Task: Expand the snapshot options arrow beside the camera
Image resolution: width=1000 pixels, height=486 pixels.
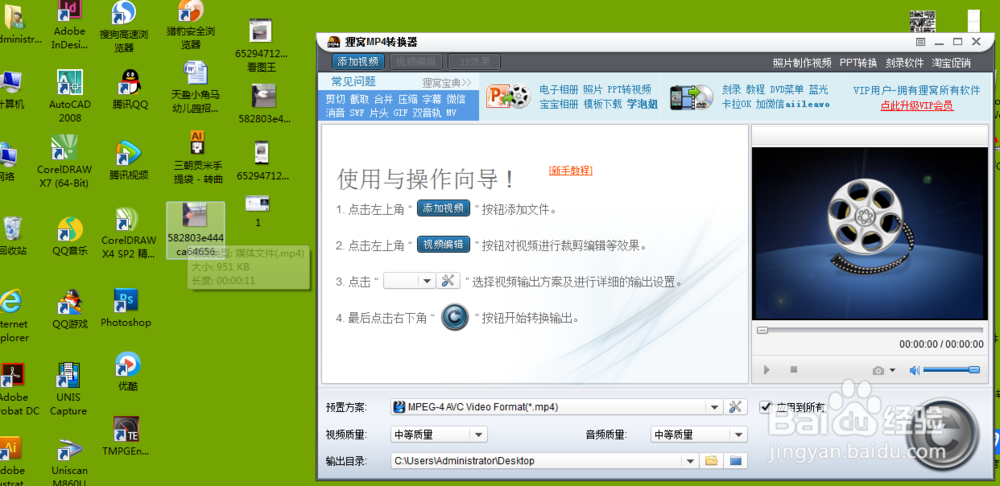Action: [x=892, y=370]
